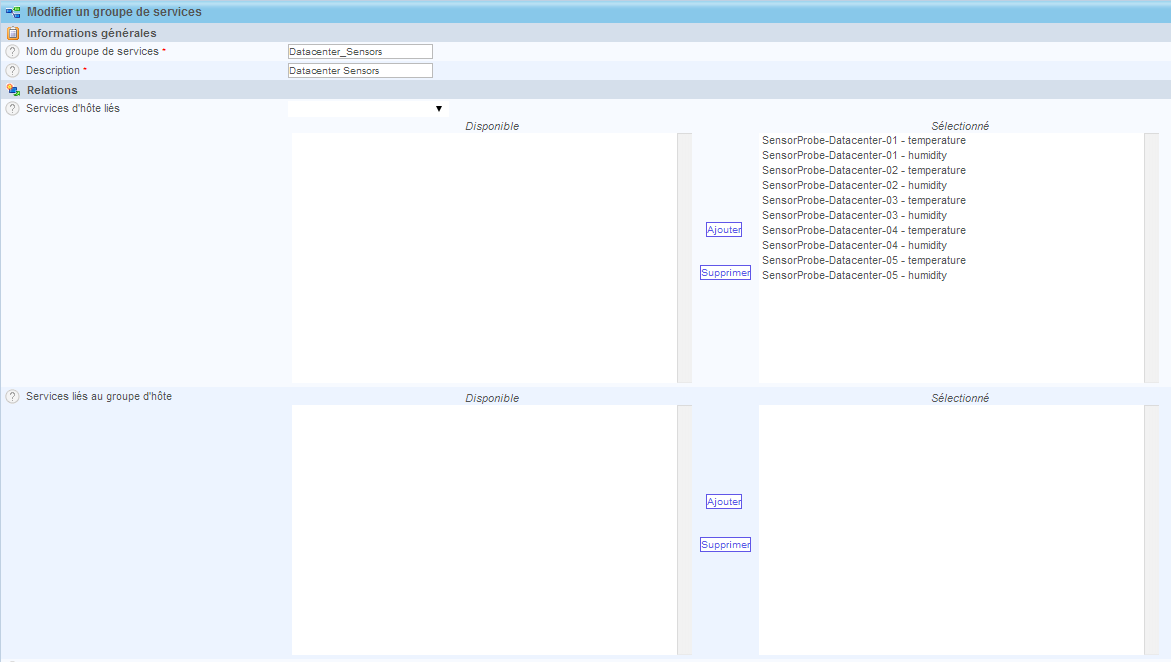The image size is (1171, 662).
Task: Click help icon beside Services d'hôte liés
Action: click(x=13, y=108)
